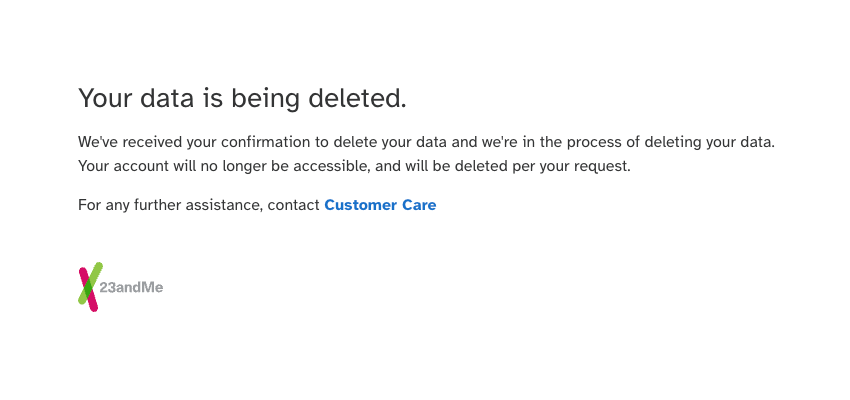Screen dimensions: 850x400
Task: Click the word 'being' in the heading
Action: pyautogui.click(x=265, y=100)
